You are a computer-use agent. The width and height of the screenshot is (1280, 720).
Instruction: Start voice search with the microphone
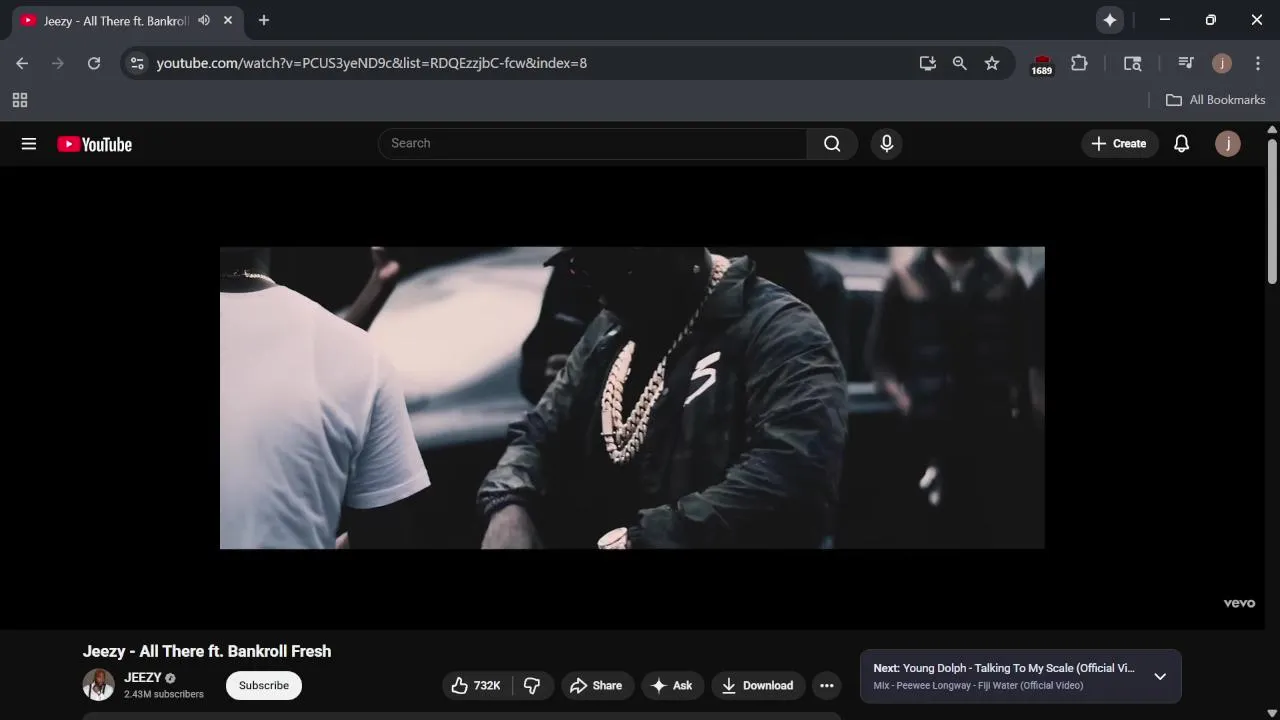click(886, 144)
